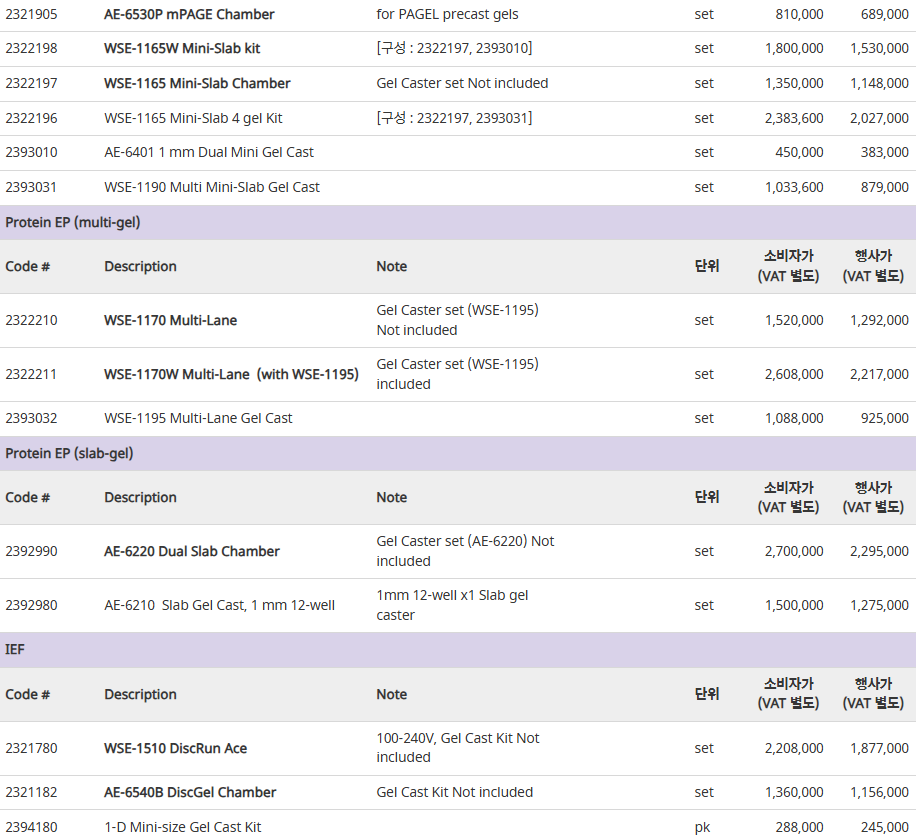918x839 pixels.
Task: Select AE-6220 Dual Slab Chamber
Action: pyautogui.click(x=192, y=552)
